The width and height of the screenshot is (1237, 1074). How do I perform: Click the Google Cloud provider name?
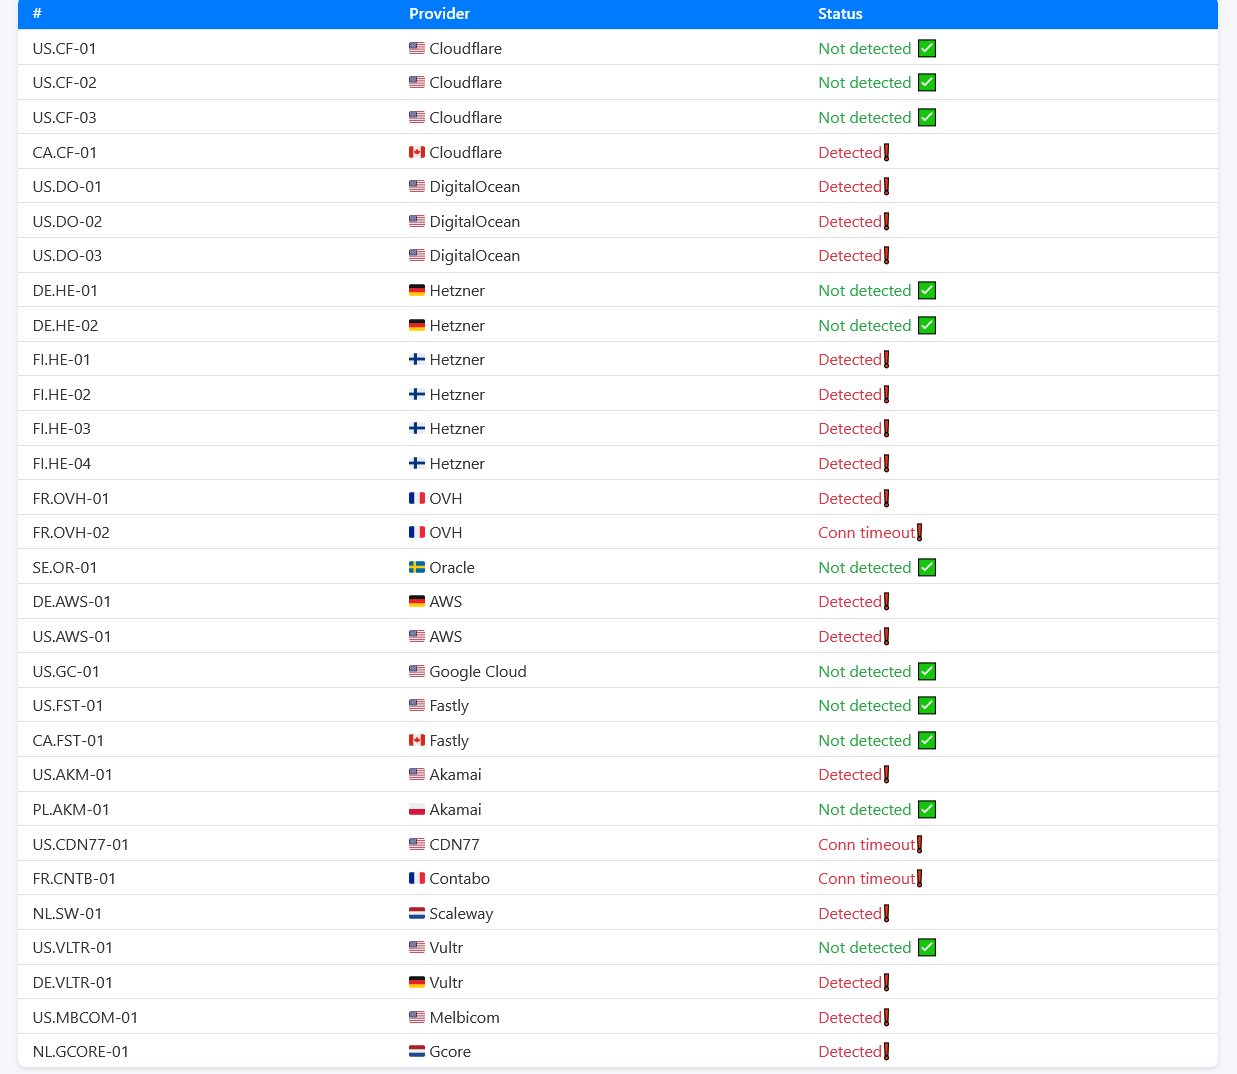tap(478, 671)
